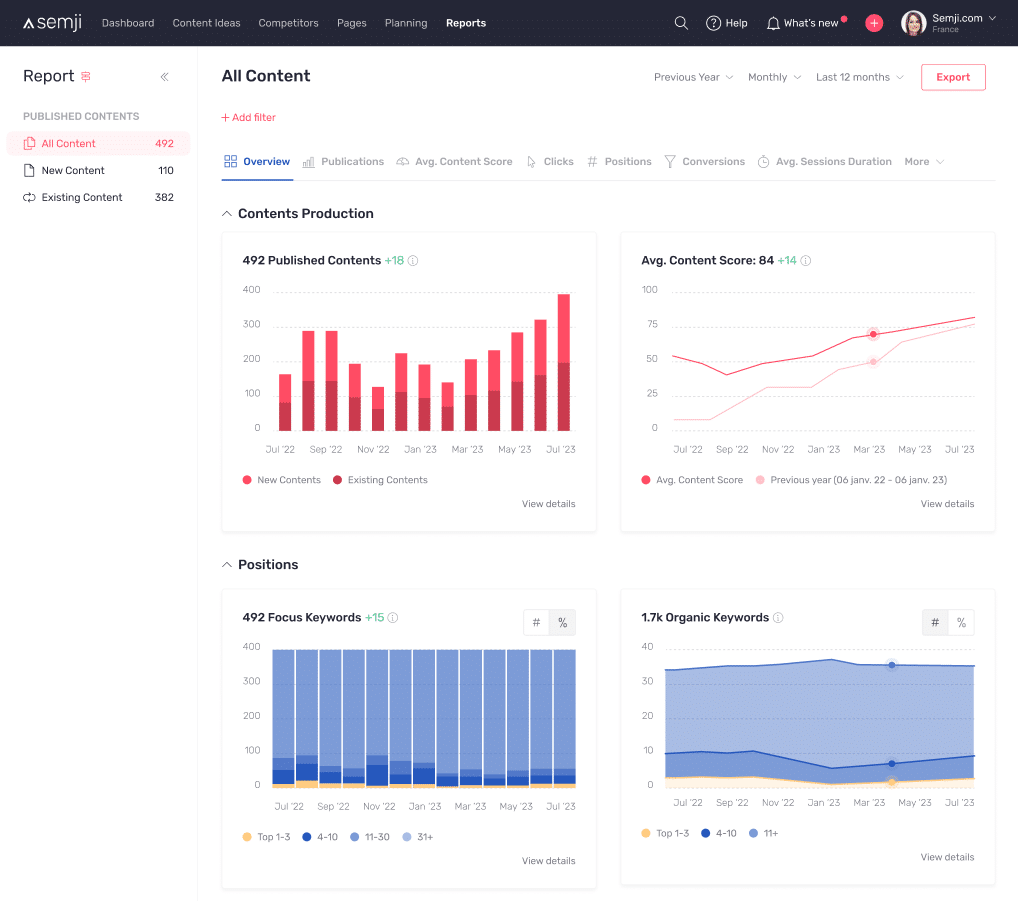Viewport: 1018px width, 901px height.
Task: Switch Focus Keywords chart to # view
Action: click(536, 623)
